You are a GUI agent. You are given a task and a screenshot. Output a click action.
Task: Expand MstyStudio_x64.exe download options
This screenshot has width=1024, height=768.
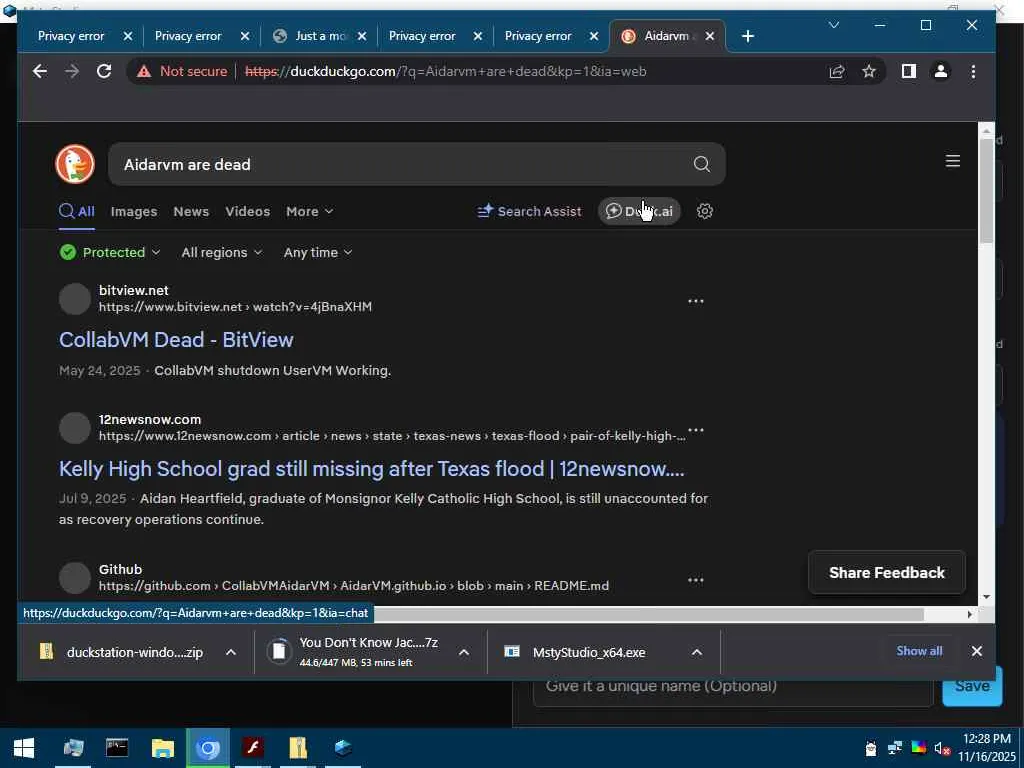[697, 652]
